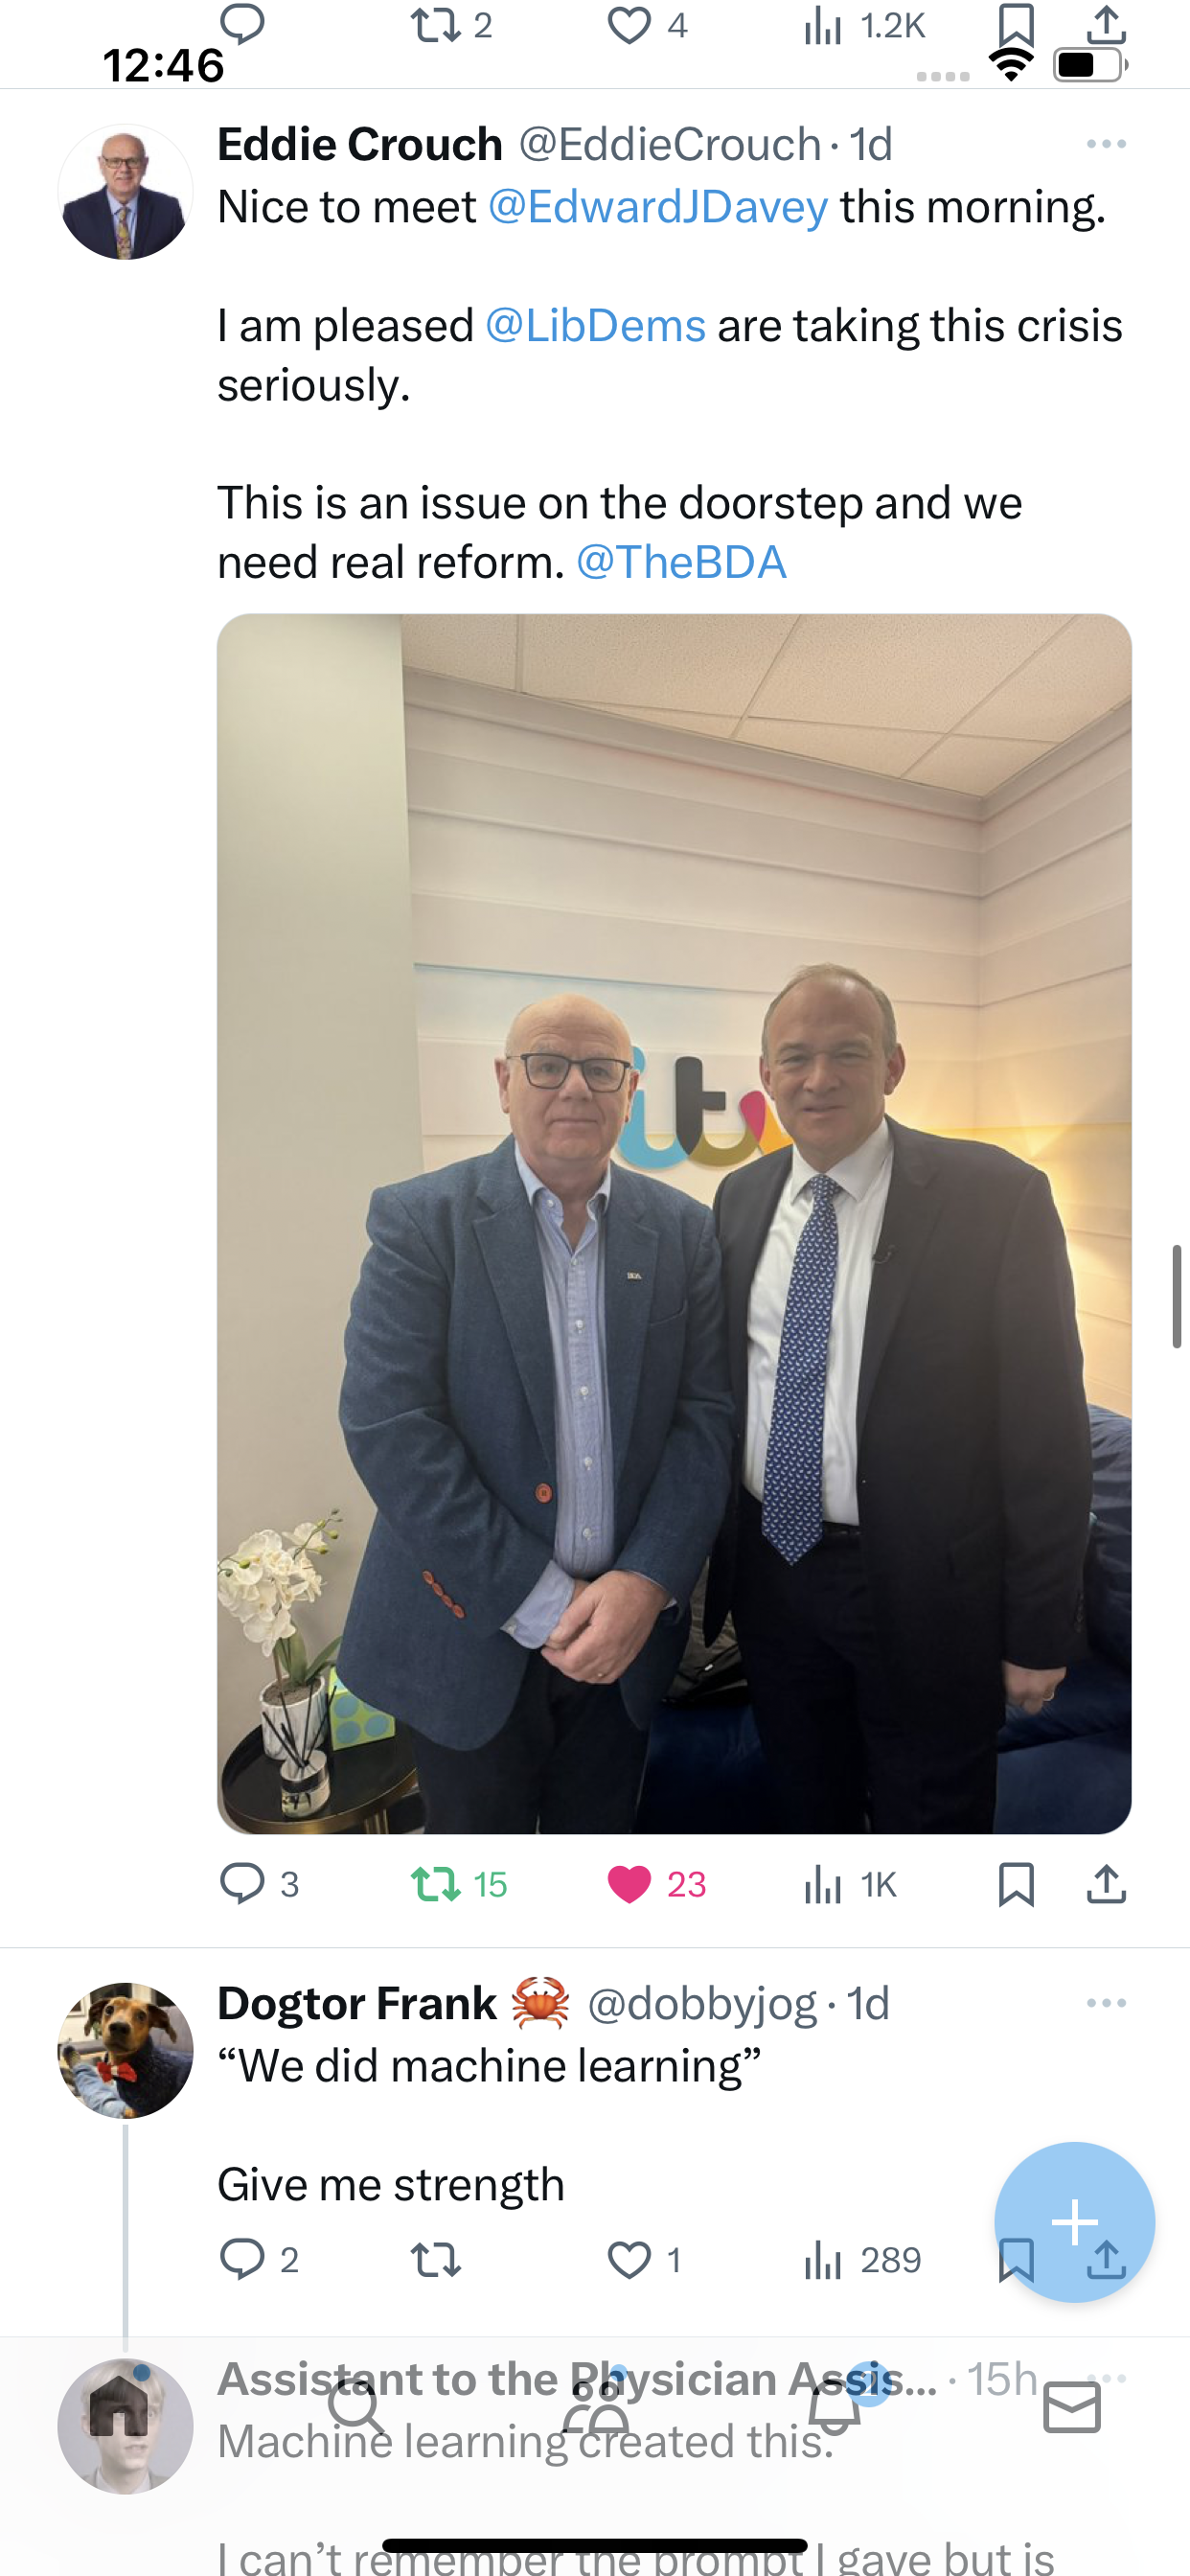
Task: Open more options on Dogtor Frank's tweet
Action: tap(1106, 2003)
